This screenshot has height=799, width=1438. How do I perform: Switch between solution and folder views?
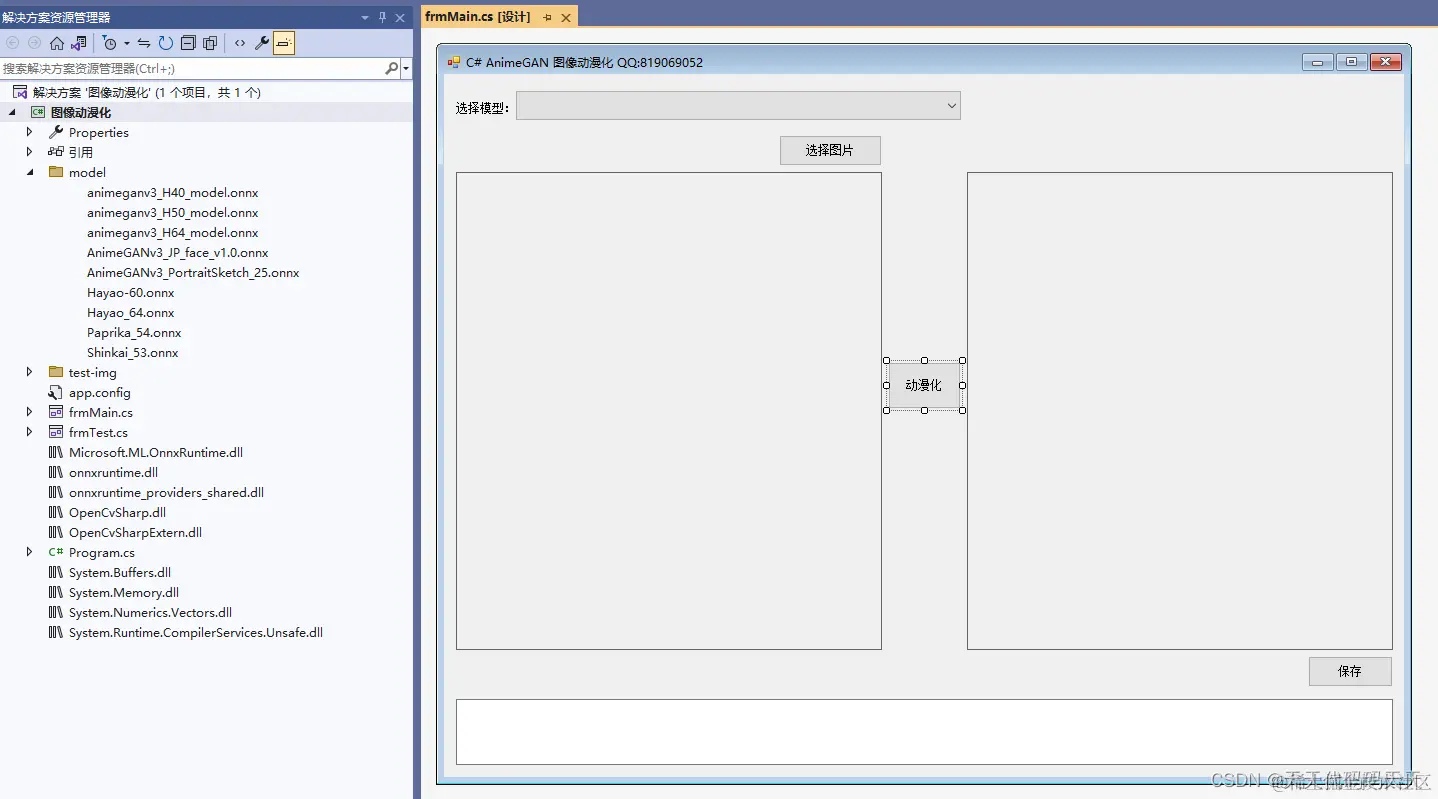click(x=79, y=43)
